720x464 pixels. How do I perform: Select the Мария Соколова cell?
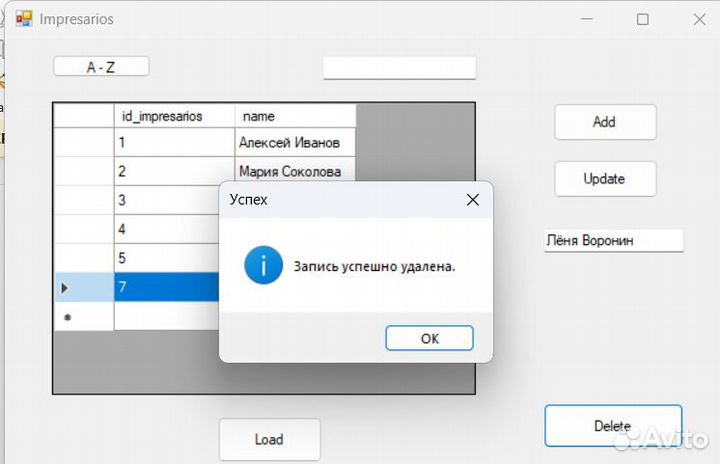[x=295, y=171]
